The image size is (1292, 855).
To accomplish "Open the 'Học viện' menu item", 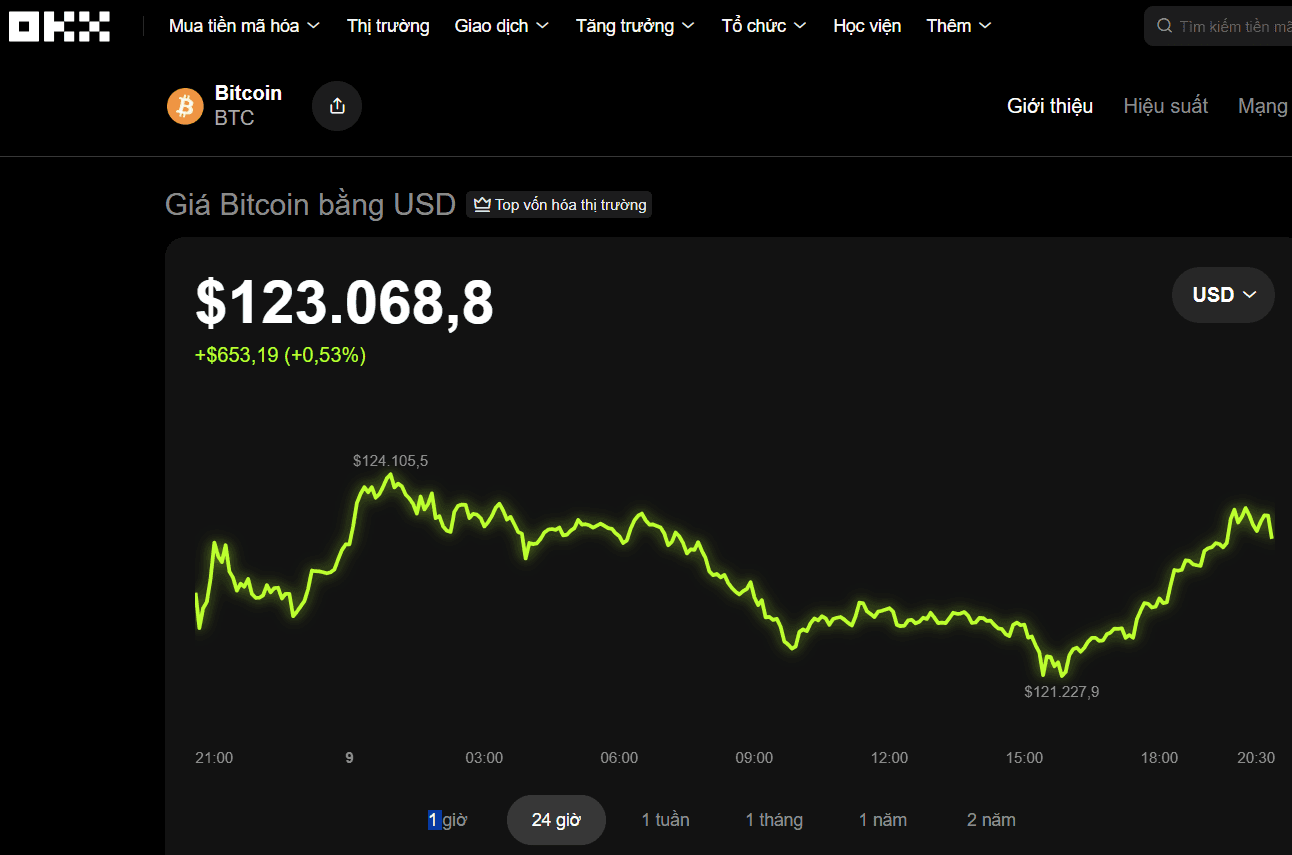I will tap(867, 25).
